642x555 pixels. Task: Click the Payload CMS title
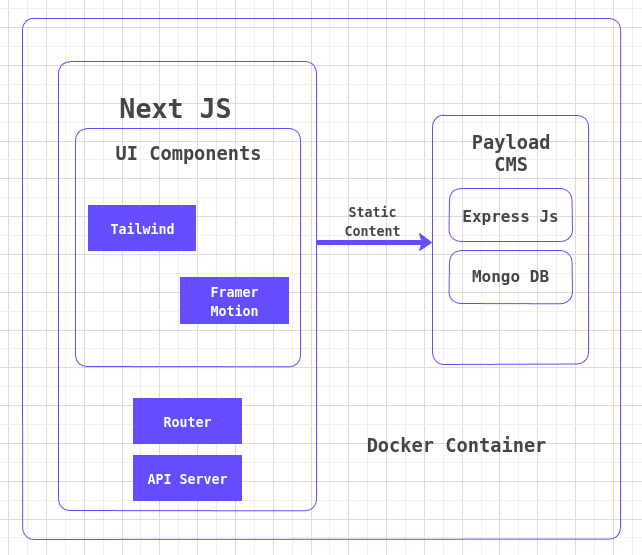click(511, 153)
